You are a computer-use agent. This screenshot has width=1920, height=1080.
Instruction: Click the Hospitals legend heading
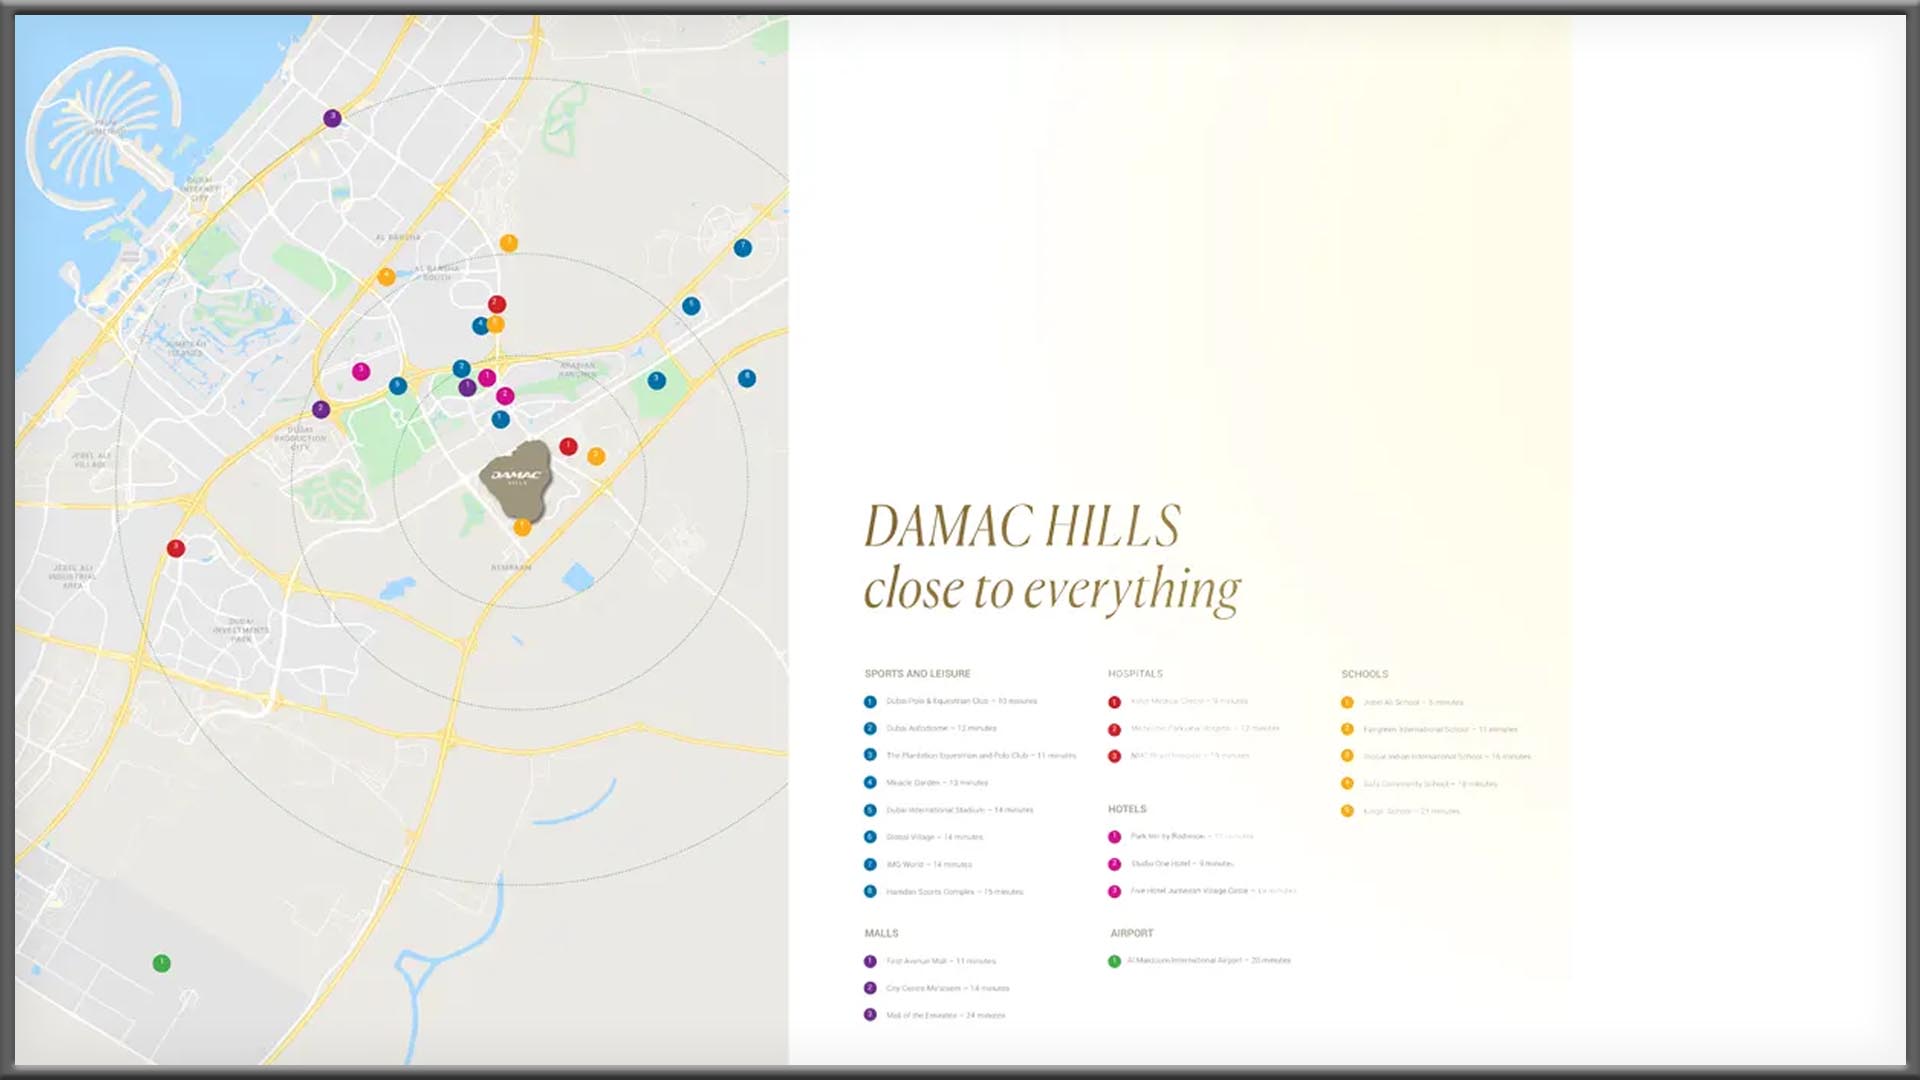(1135, 674)
